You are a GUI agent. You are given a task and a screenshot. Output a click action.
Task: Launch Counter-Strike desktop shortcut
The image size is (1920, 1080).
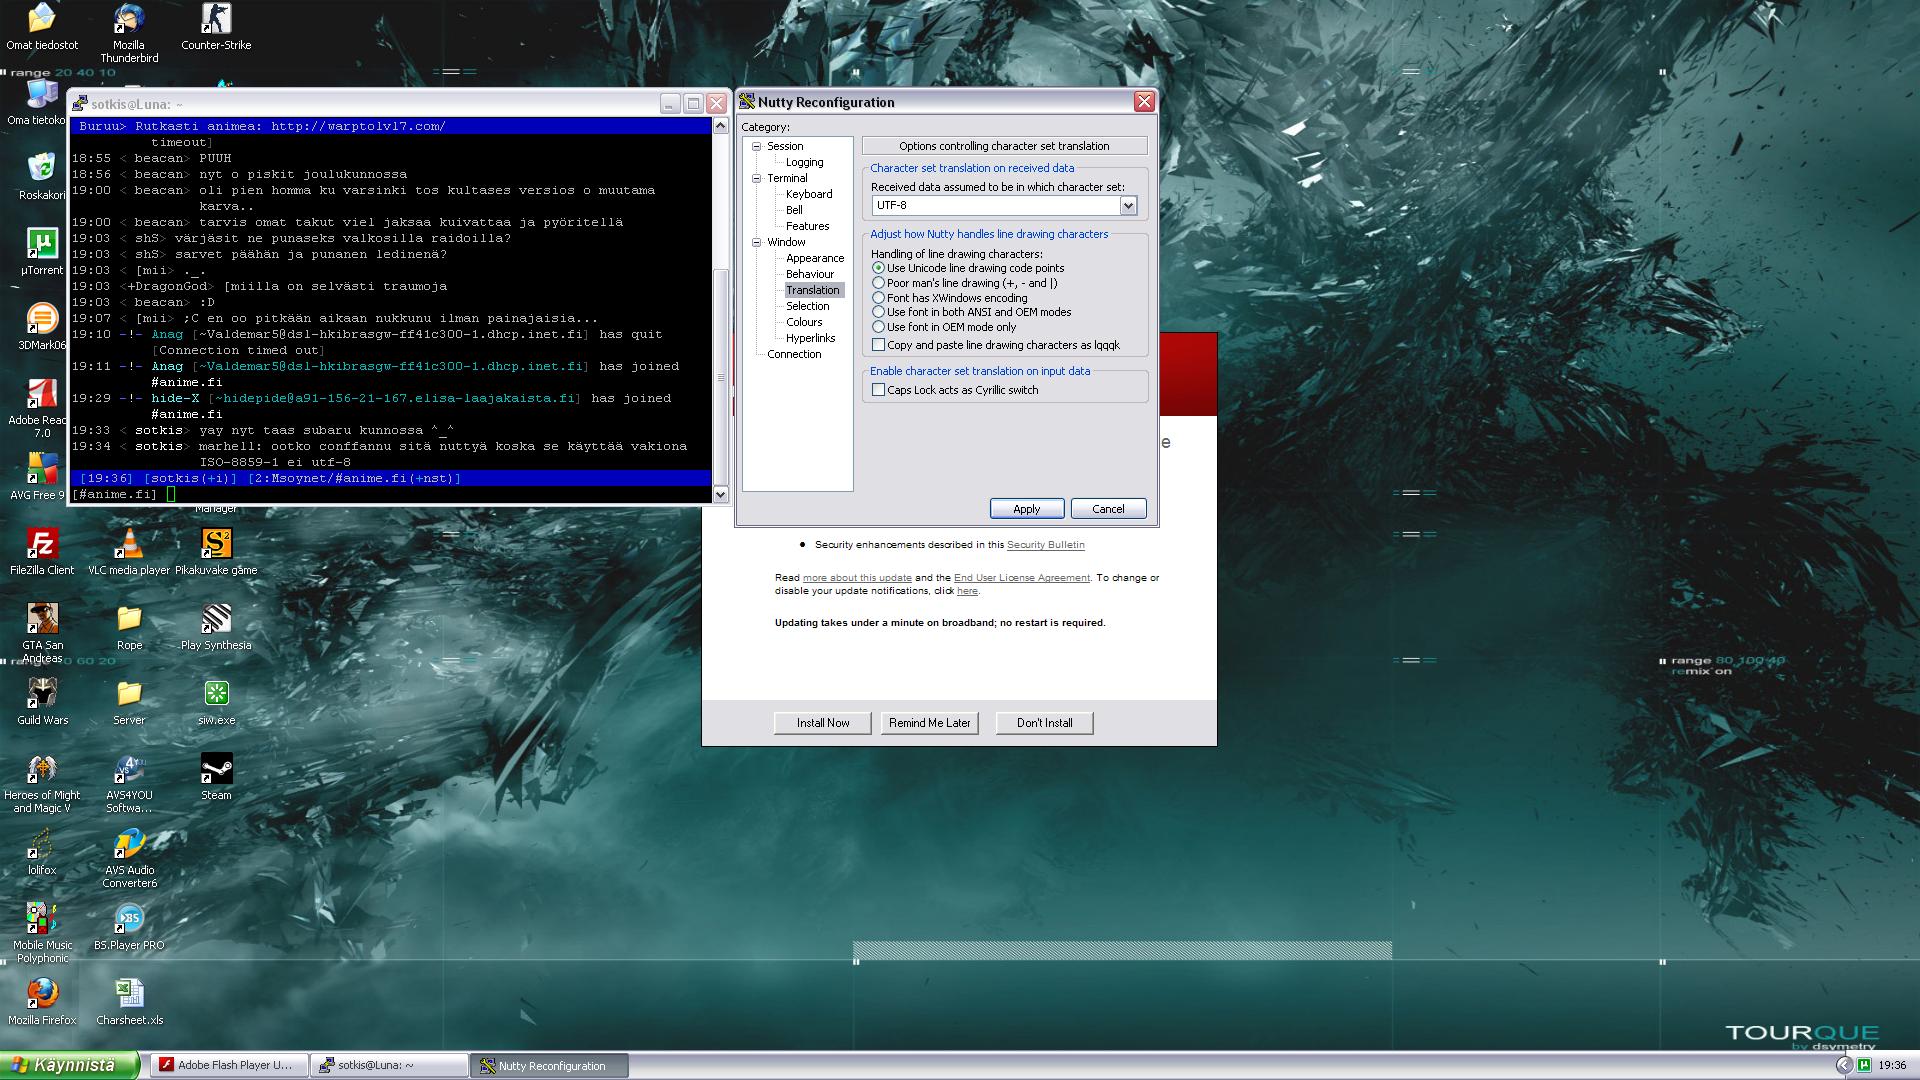click(216, 20)
